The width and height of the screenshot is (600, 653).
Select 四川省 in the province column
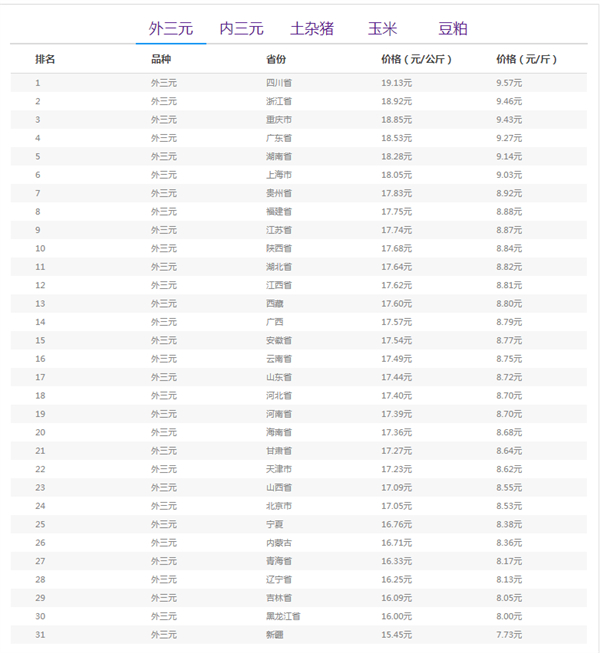coord(279,83)
